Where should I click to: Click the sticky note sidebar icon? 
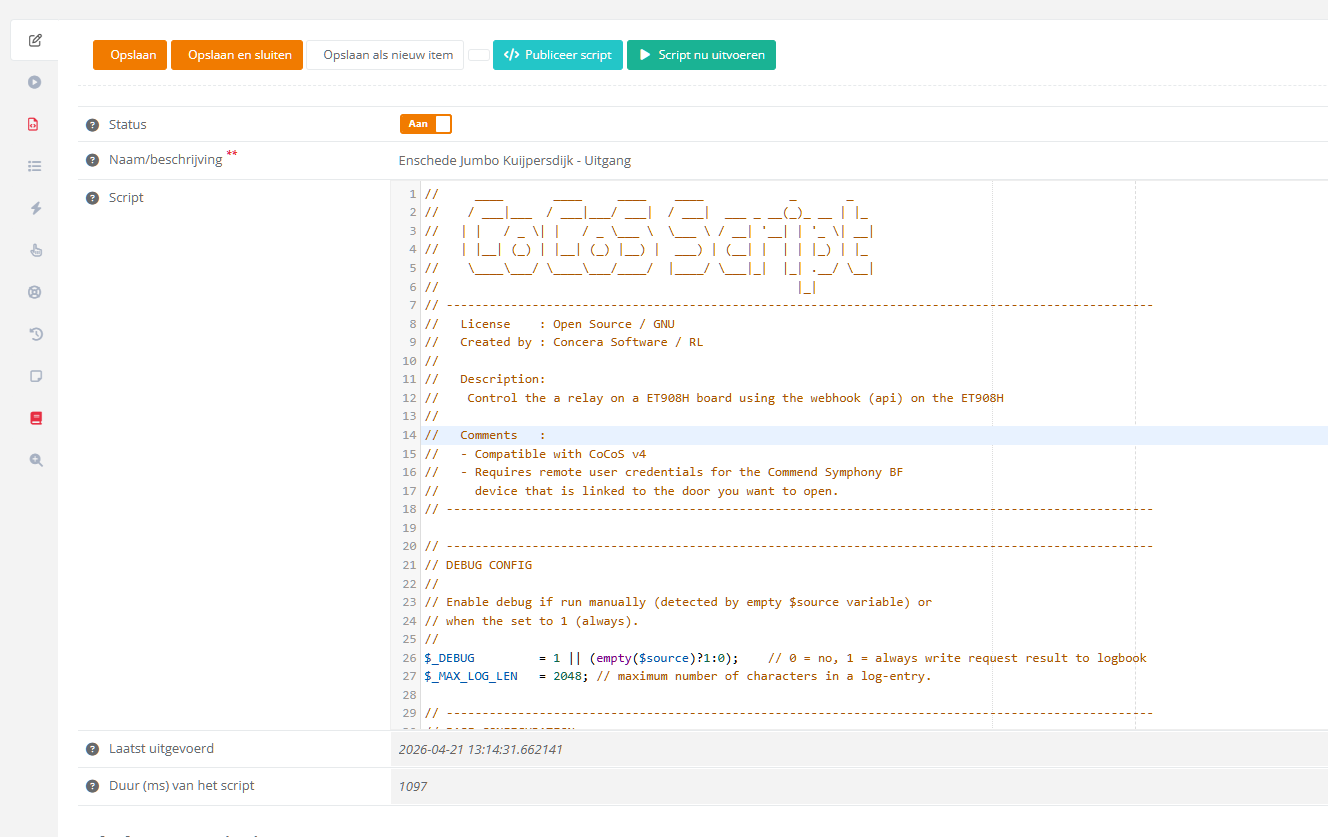point(35,376)
